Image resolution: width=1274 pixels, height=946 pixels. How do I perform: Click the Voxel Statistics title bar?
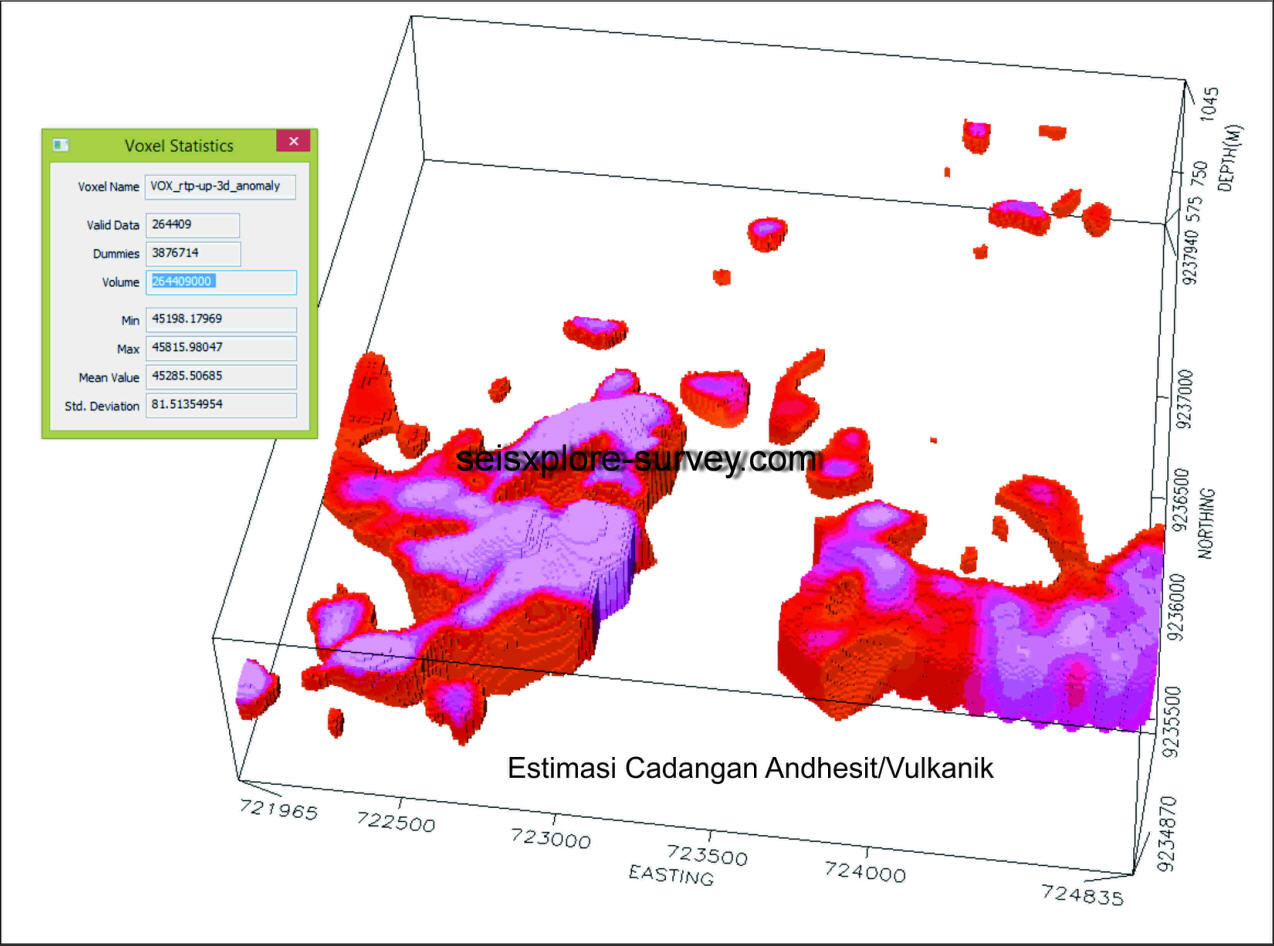coord(178,145)
